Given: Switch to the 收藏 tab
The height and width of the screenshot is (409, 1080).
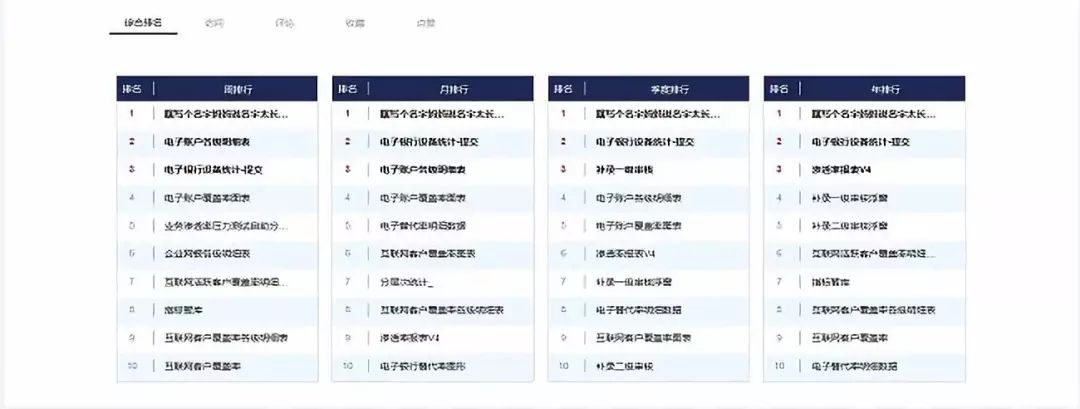Looking at the screenshot, I should pyautogui.click(x=355, y=23).
